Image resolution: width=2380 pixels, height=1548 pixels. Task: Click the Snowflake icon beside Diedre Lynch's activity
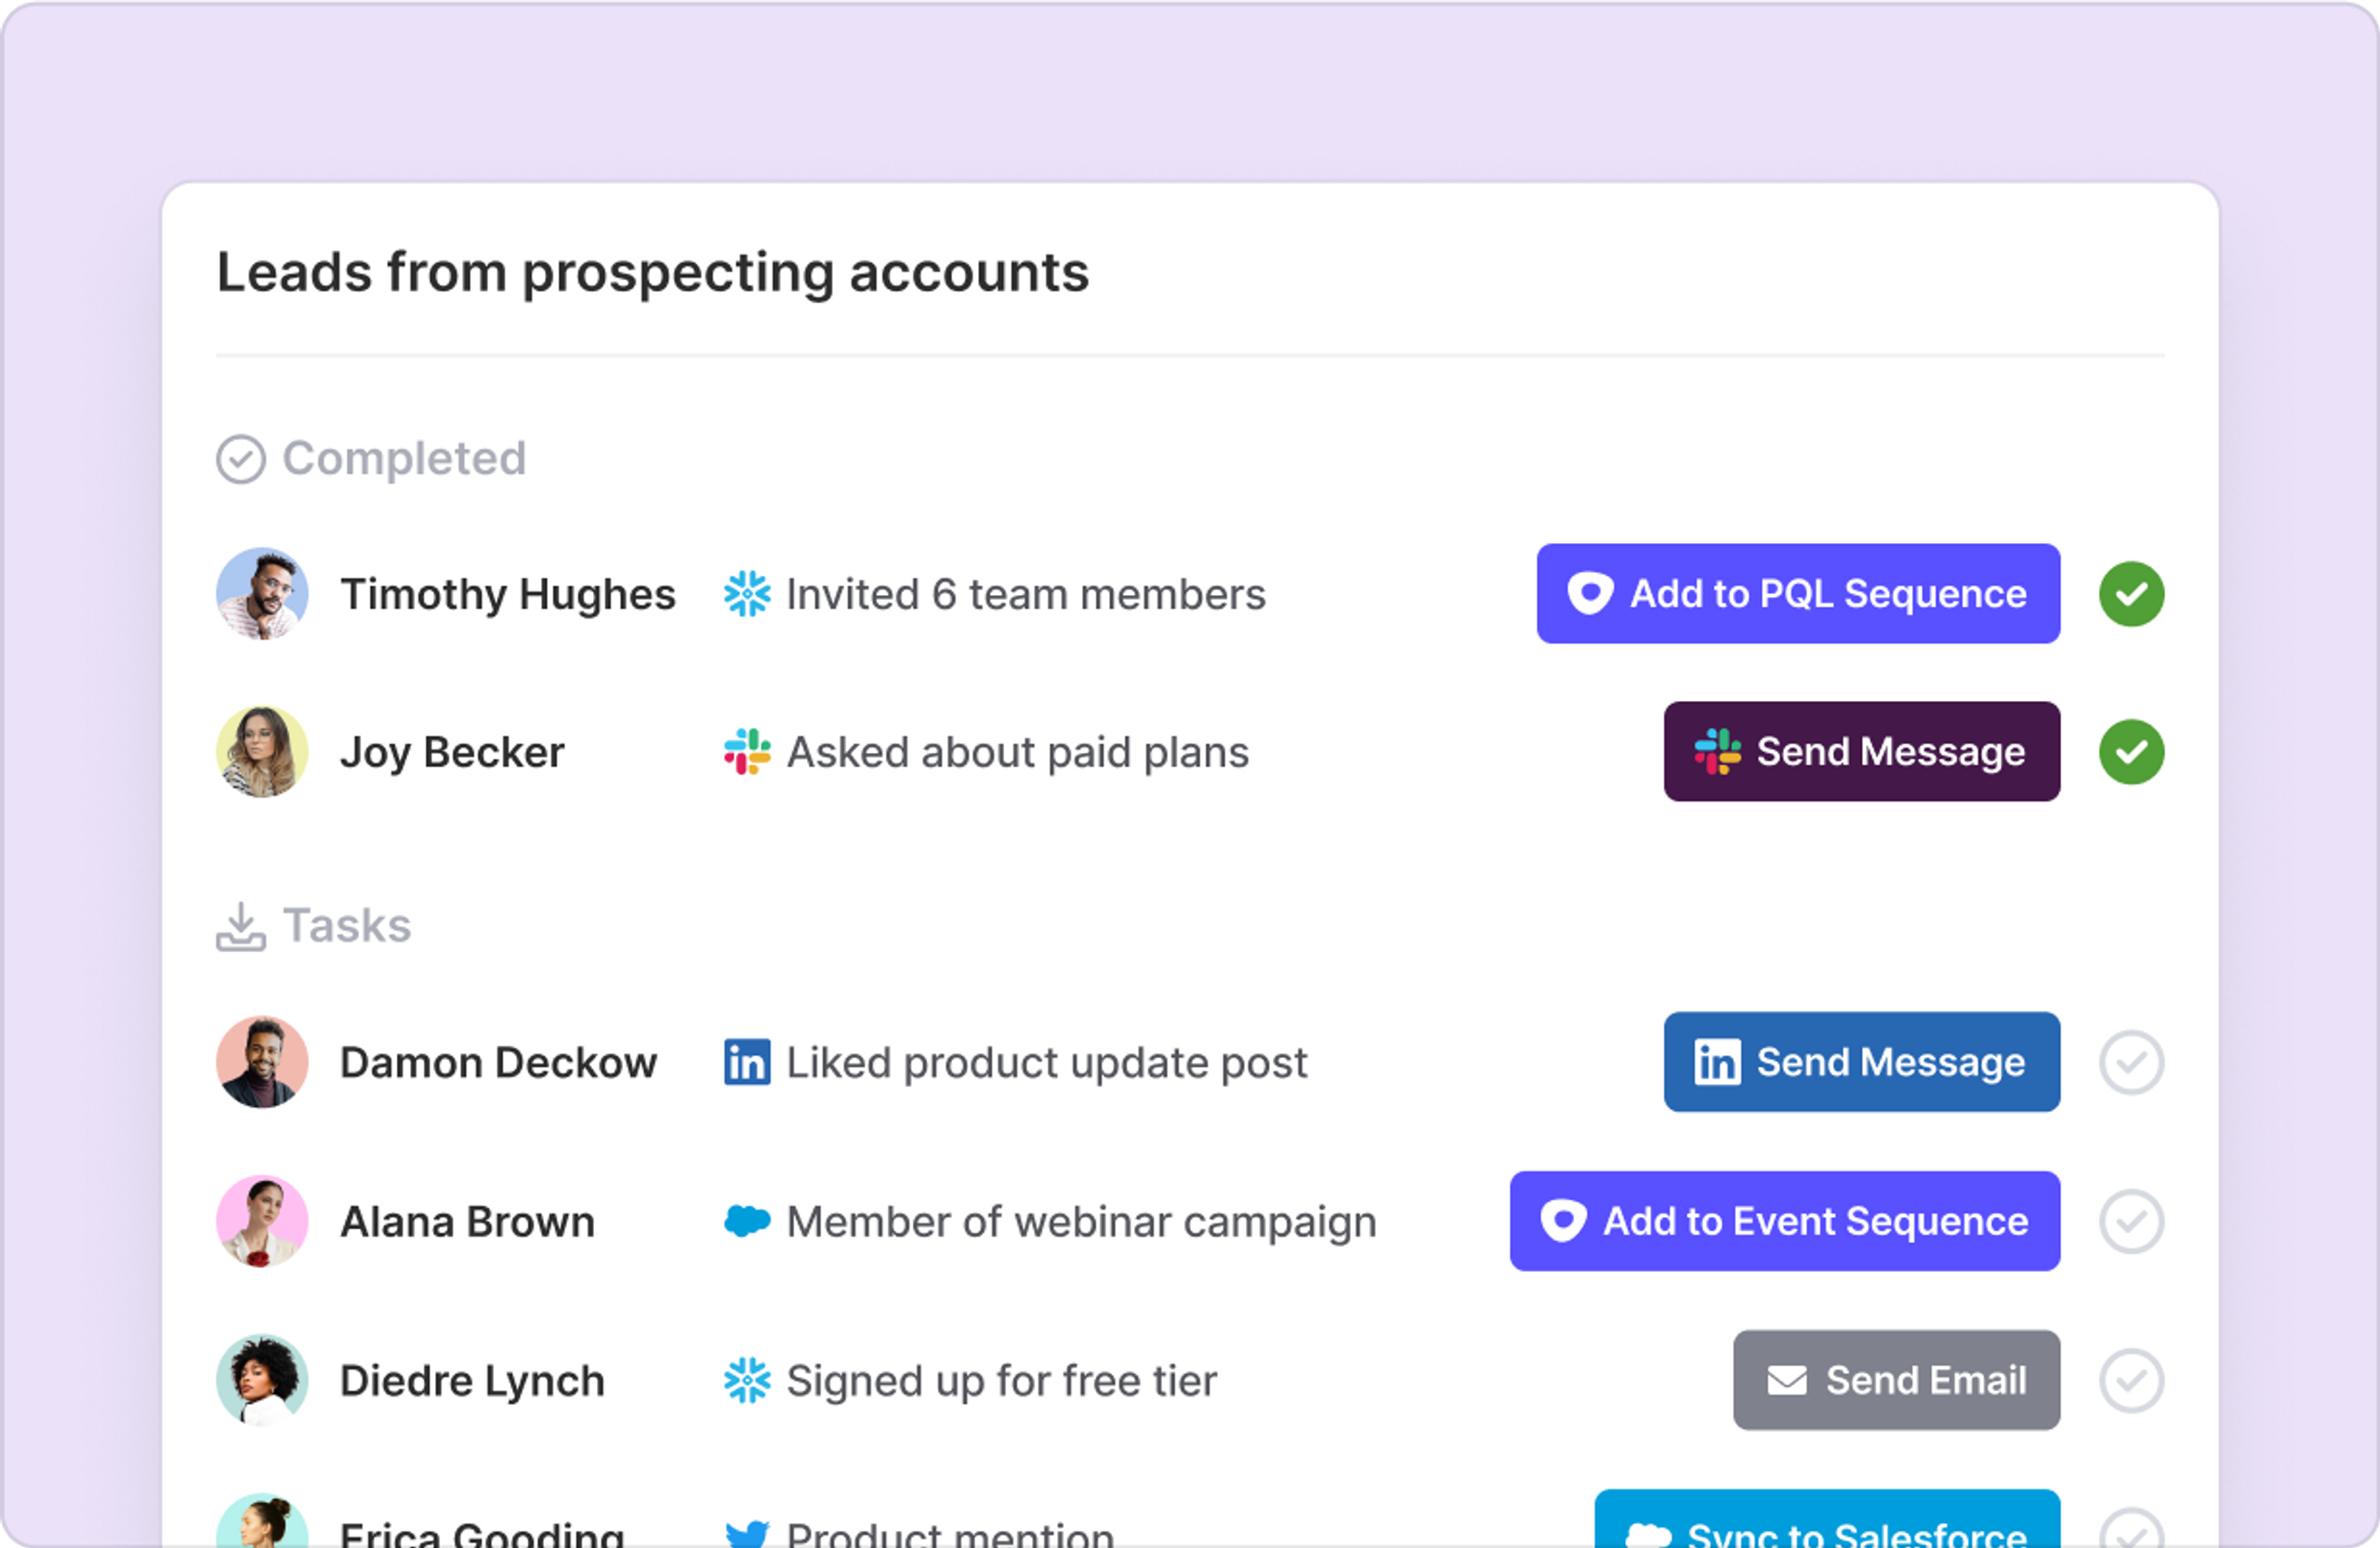click(747, 1380)
